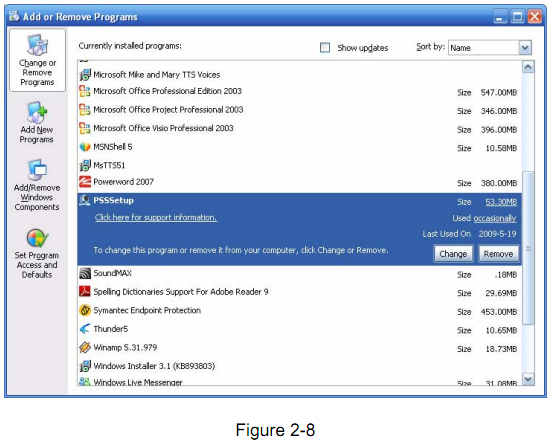Click the MSNShell 5 butterfly icon

pos(85,147)
